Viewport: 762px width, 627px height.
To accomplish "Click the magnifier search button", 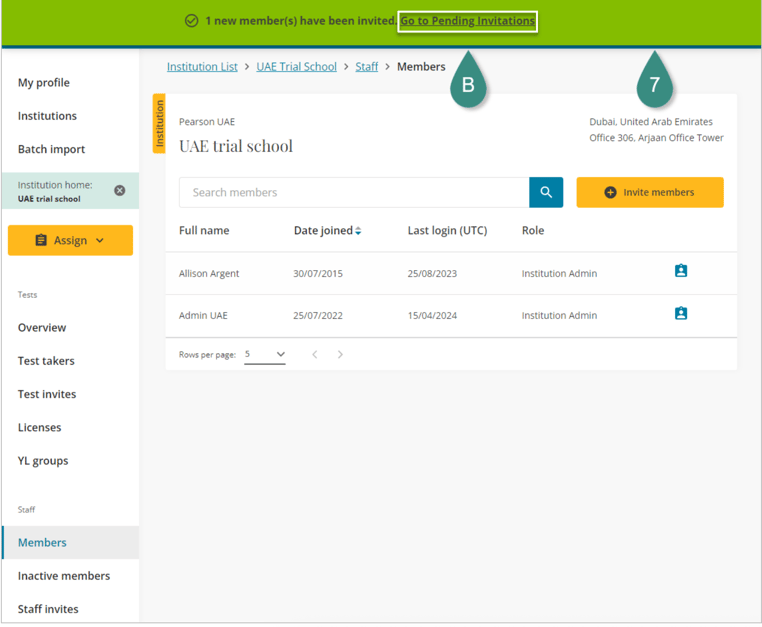I will coord(546,192).
